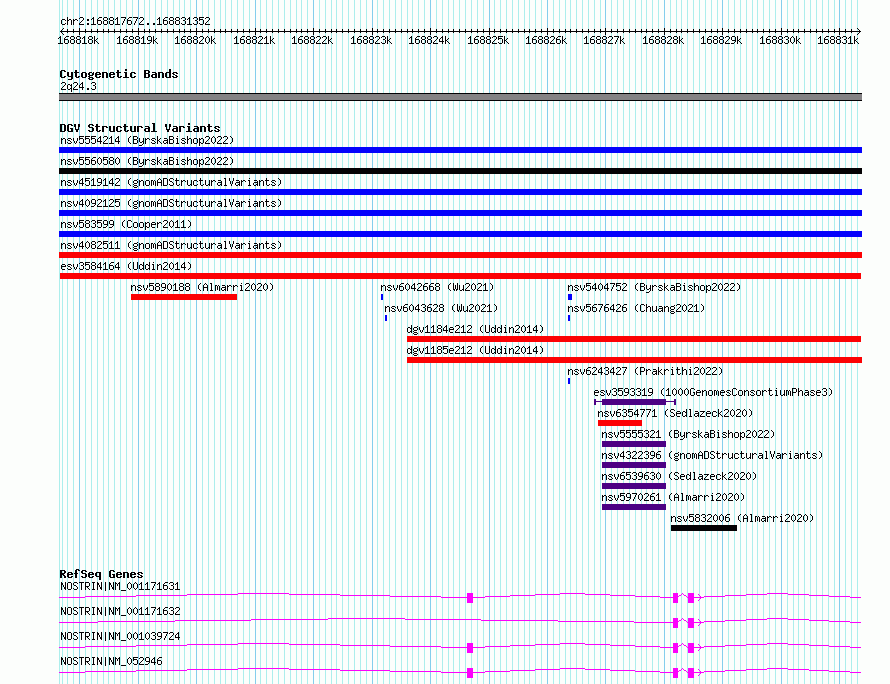Click the small blue nsv6042668 marker
The width and height of the screenshot is (890, 684).
382,297
